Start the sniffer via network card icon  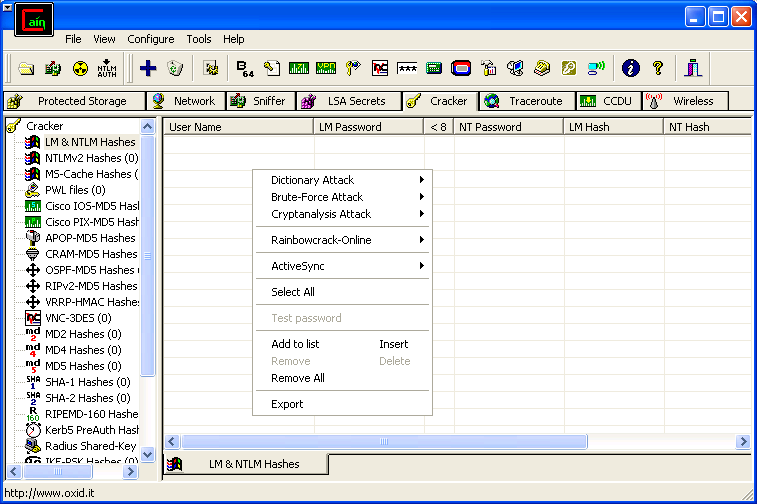tap(53, 68)
